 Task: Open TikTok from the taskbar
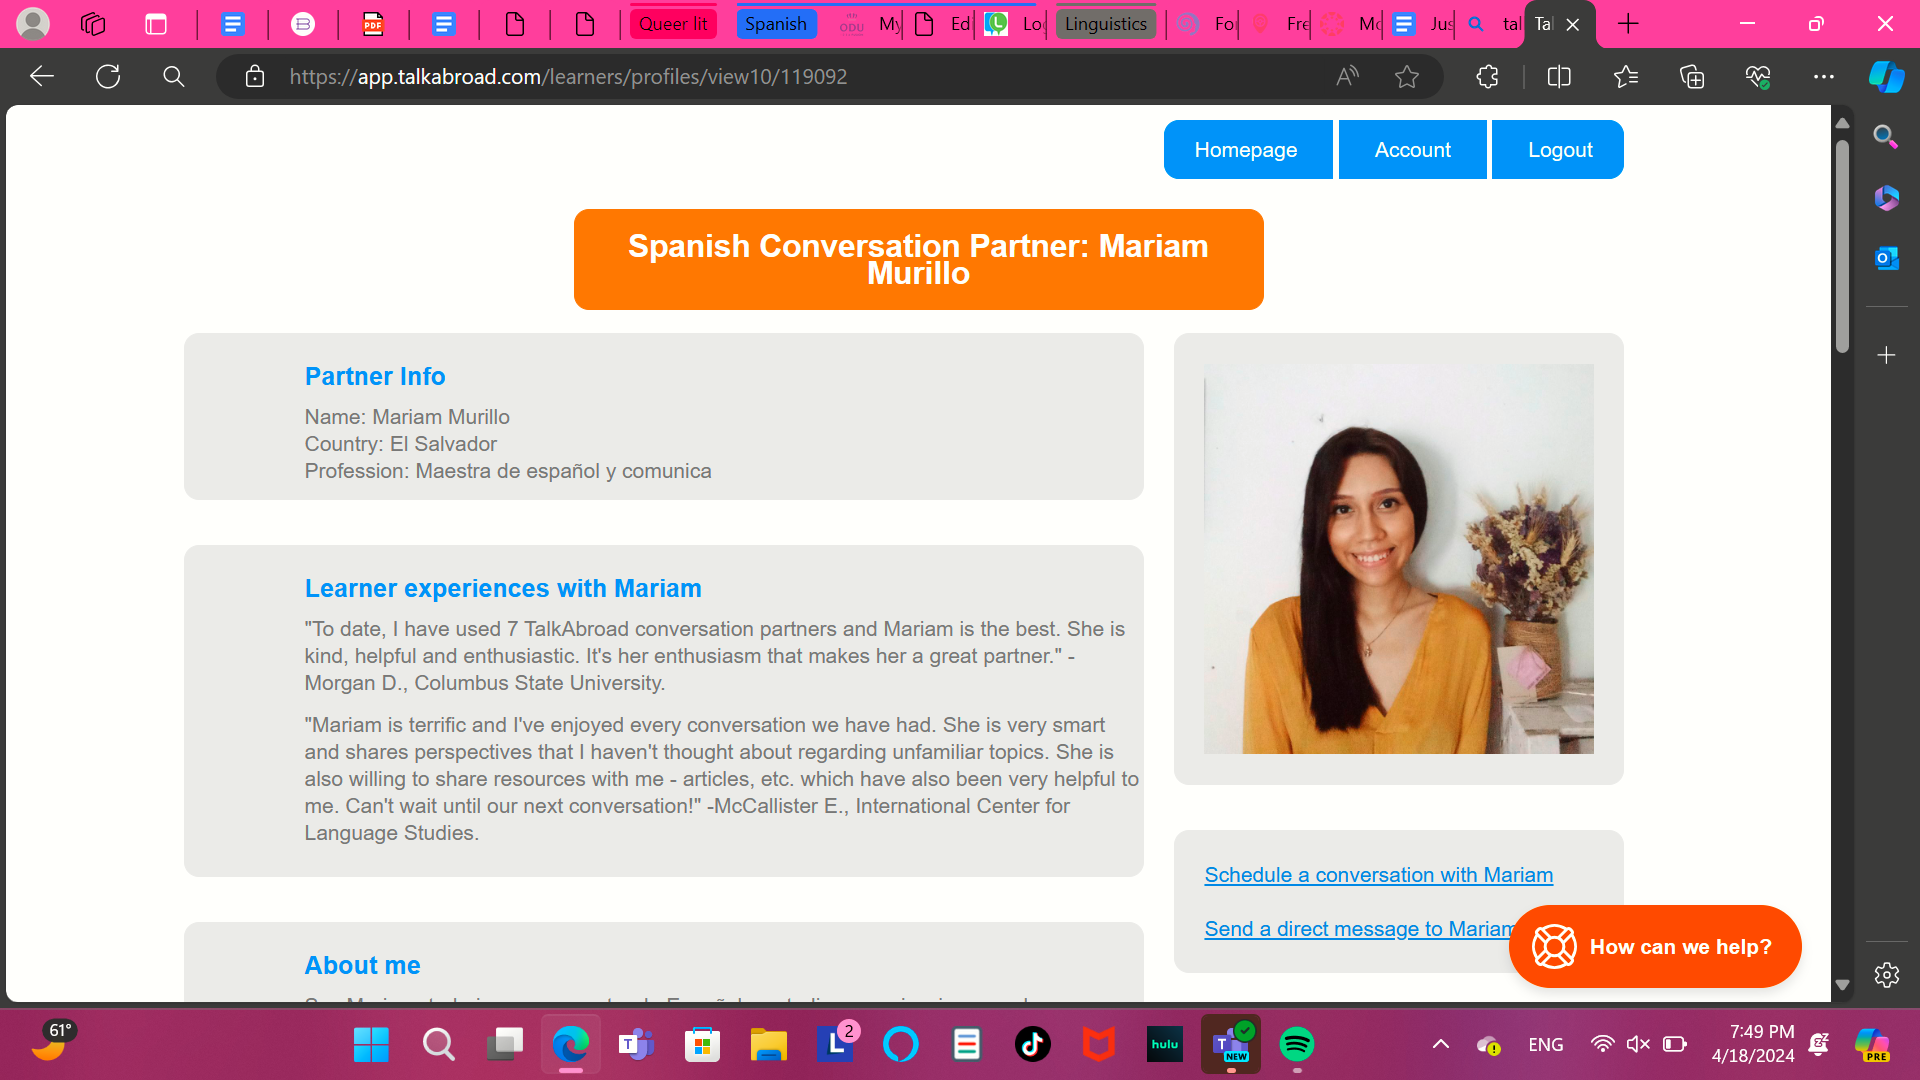[x=1033, y=1045]
